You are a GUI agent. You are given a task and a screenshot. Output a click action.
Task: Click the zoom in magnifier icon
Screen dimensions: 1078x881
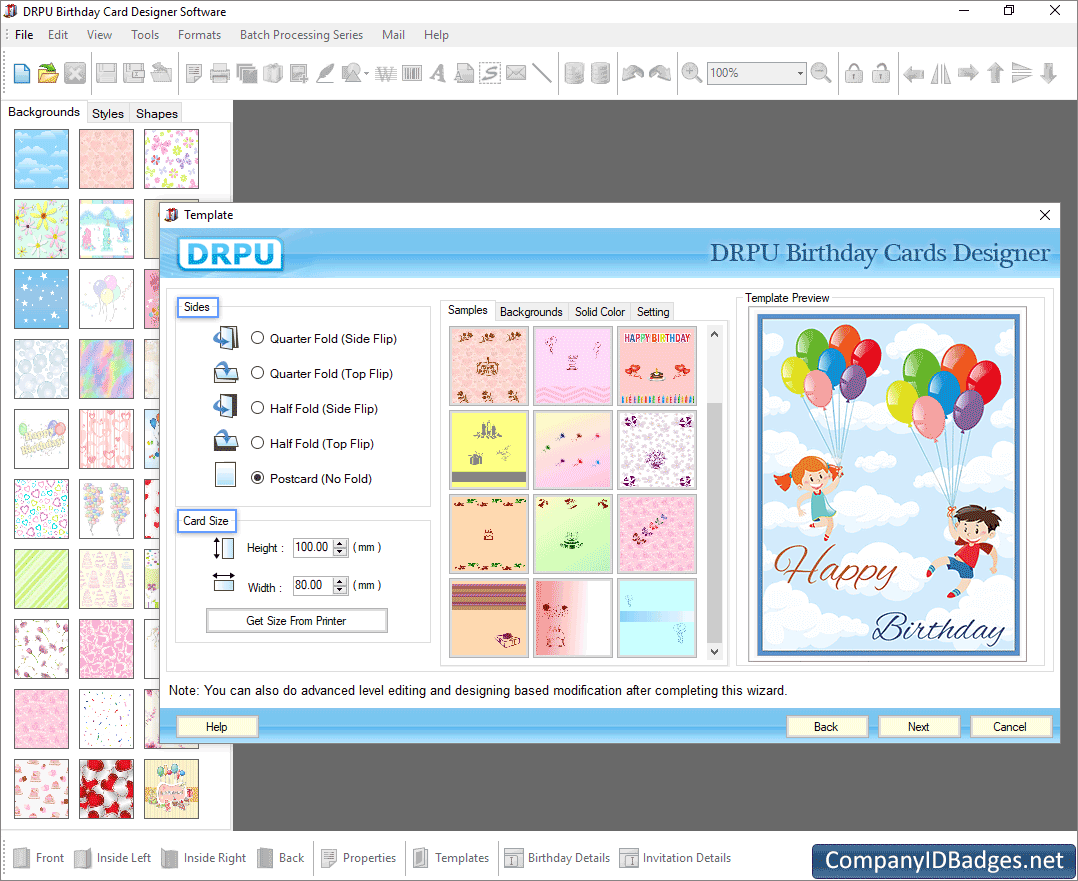(691, 73)
